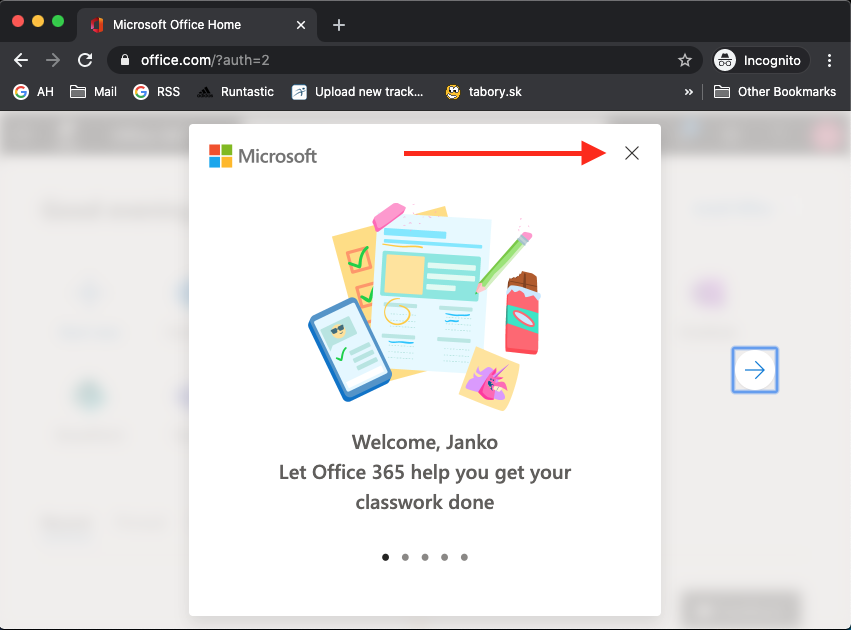Select the first carousel page dot
851x630 pixels.
(x=386, y=558)
